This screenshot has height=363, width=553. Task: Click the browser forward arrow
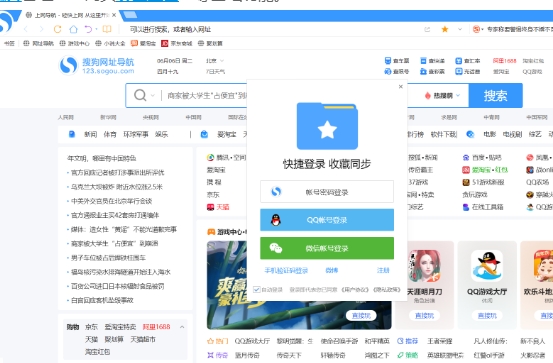[x=41, y=29]
